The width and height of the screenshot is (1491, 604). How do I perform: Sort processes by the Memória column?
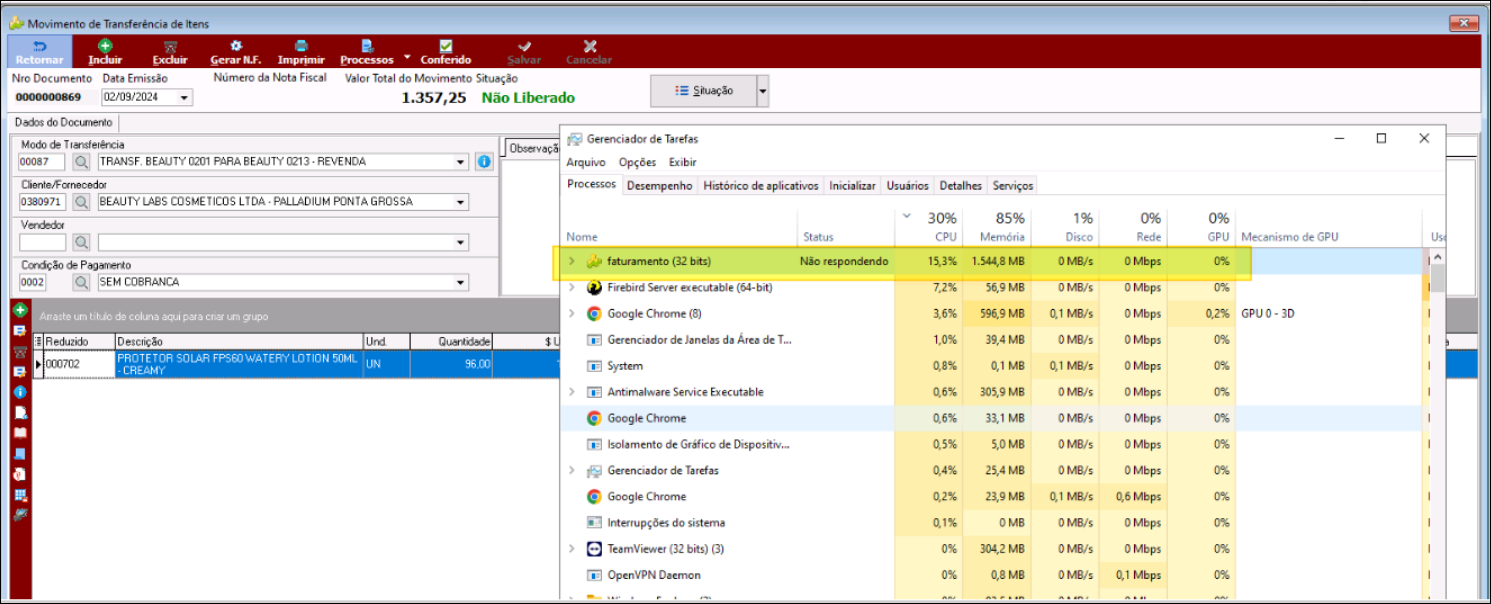click(x=997, y=227)
